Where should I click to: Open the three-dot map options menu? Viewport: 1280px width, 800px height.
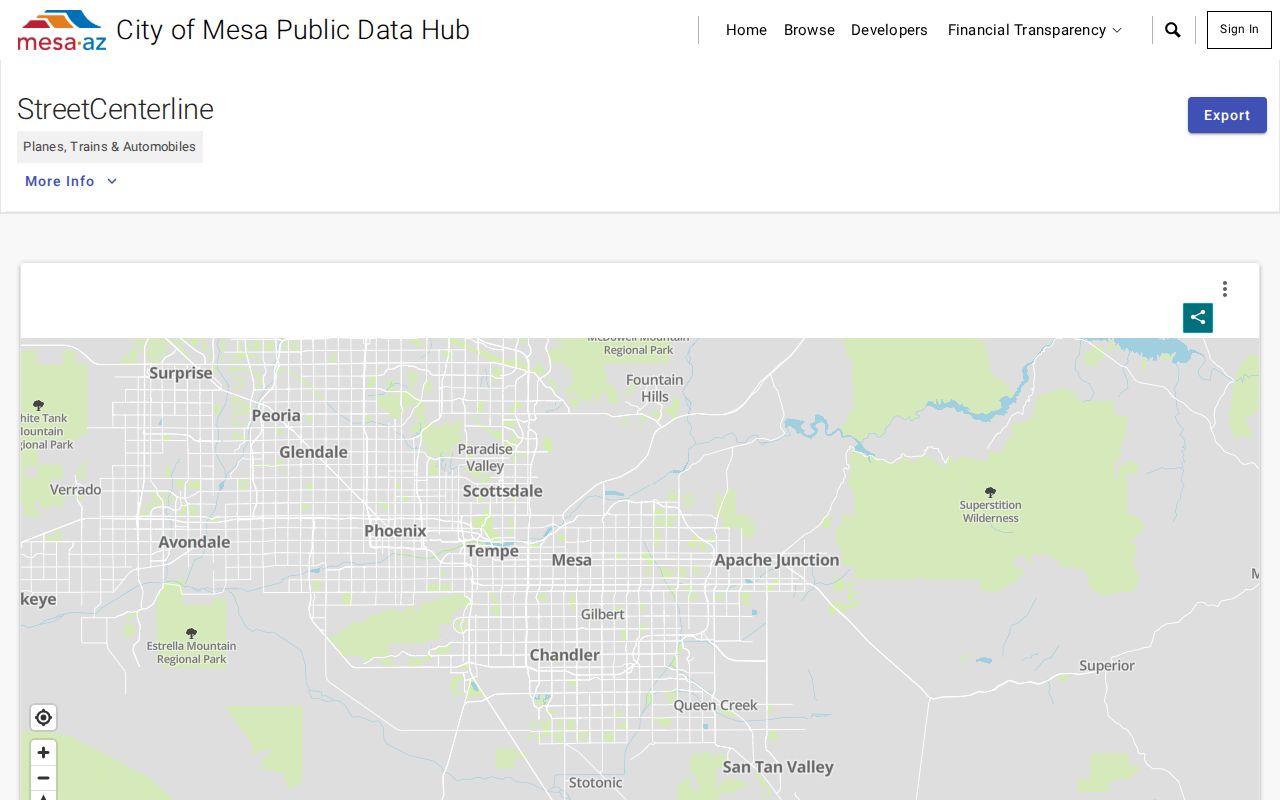(1224, 289)
